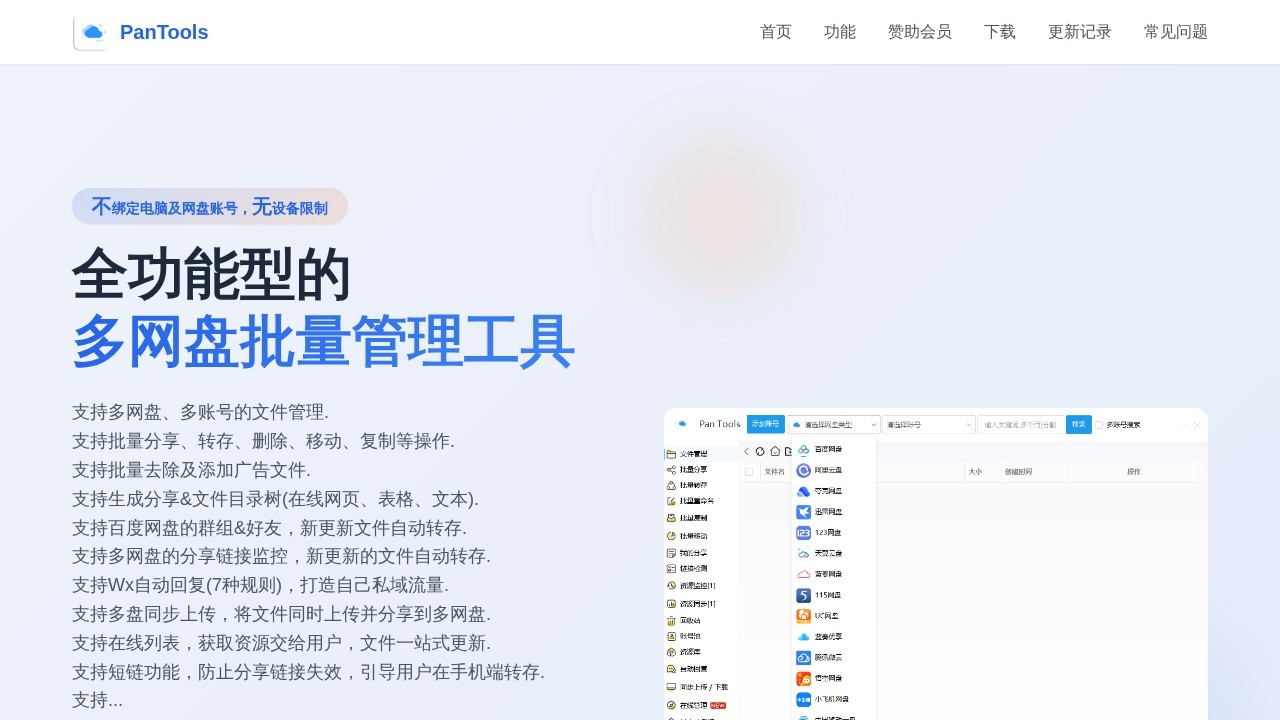The image size is (1280, 720).
Task: Click the 夸克网盘 icon in the dropdown list
Action: pos(803,491)
